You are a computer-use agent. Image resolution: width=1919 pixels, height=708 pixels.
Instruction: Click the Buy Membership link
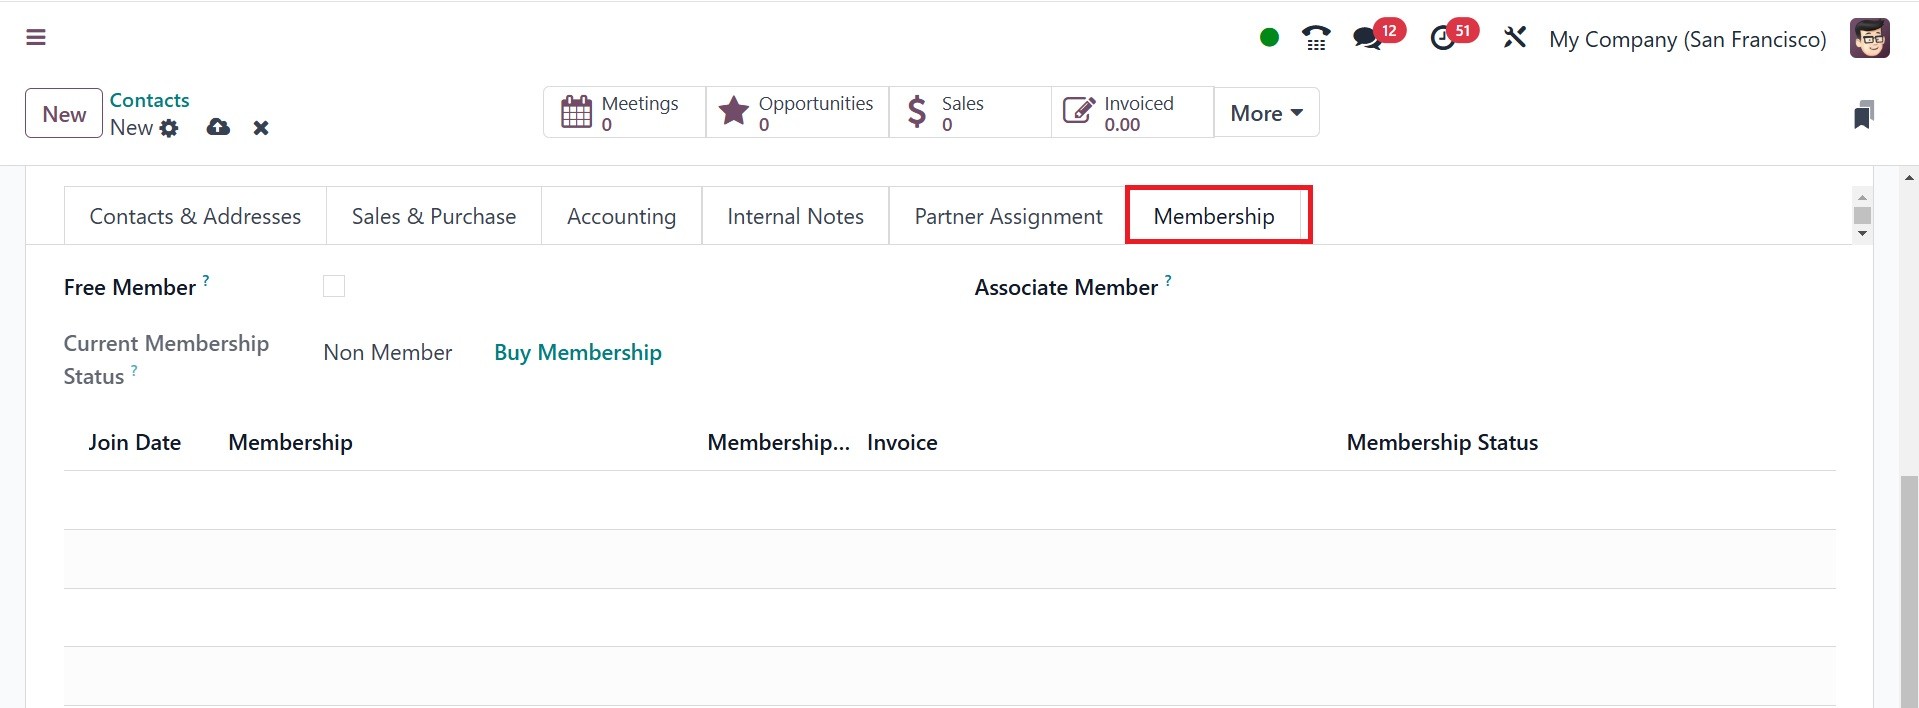coord(578,352)
